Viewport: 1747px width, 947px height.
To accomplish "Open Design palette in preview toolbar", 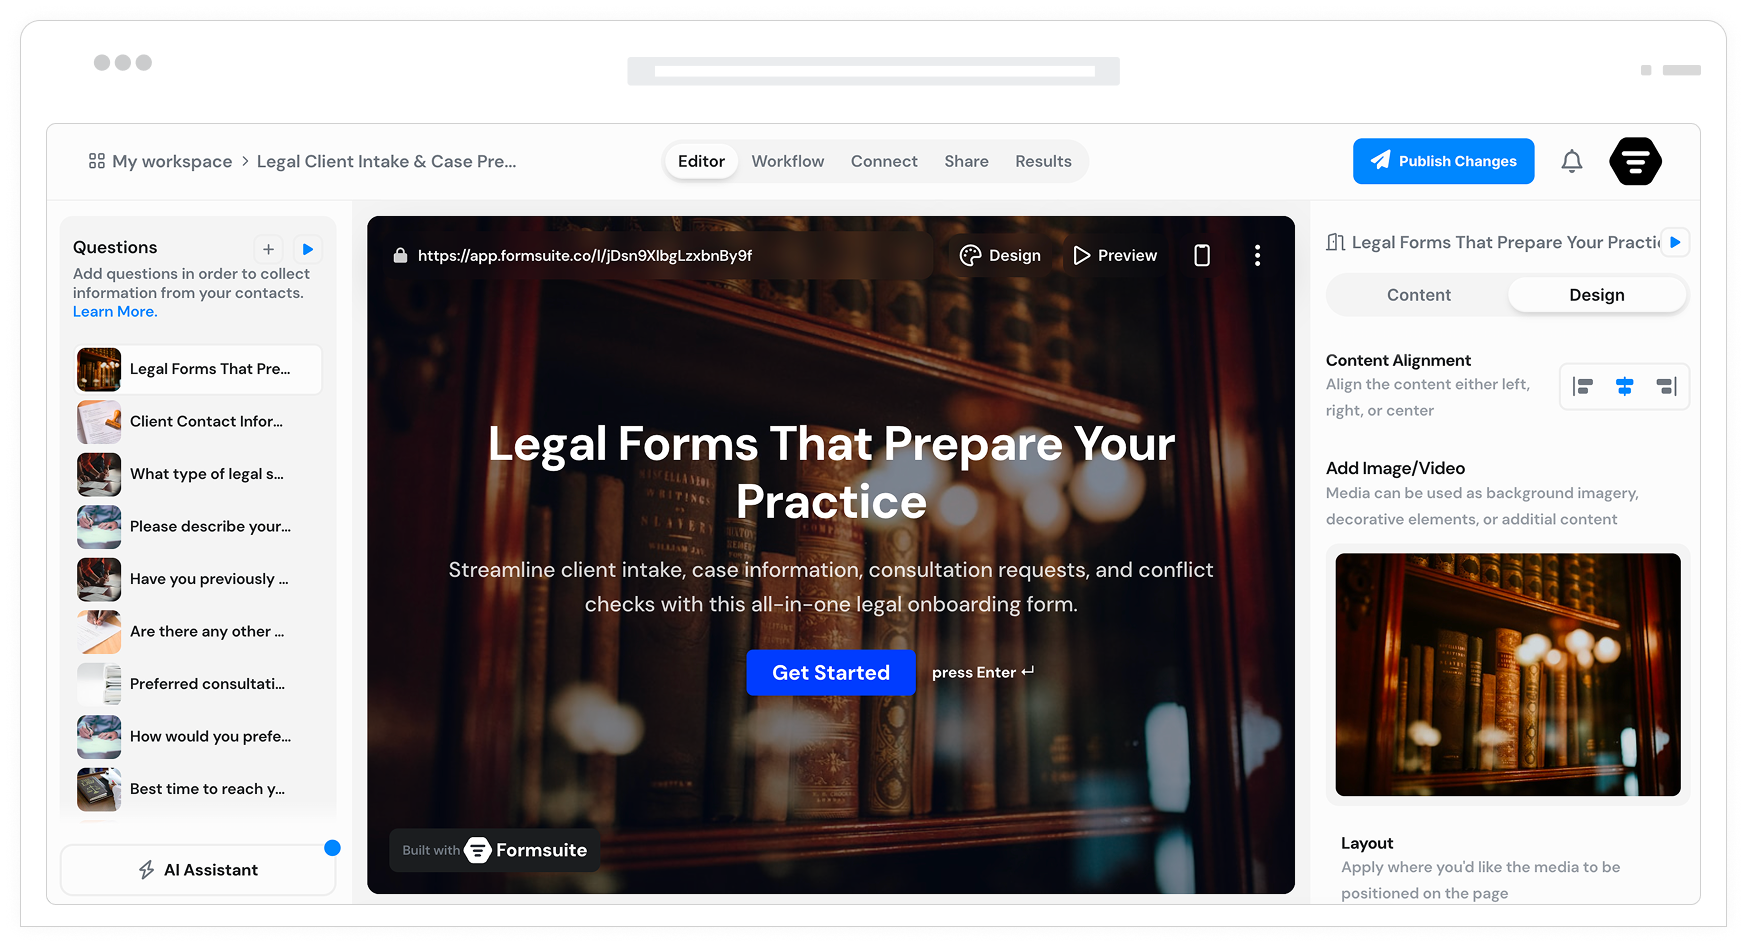I will pyautogui.click(x=1000, y=256).
